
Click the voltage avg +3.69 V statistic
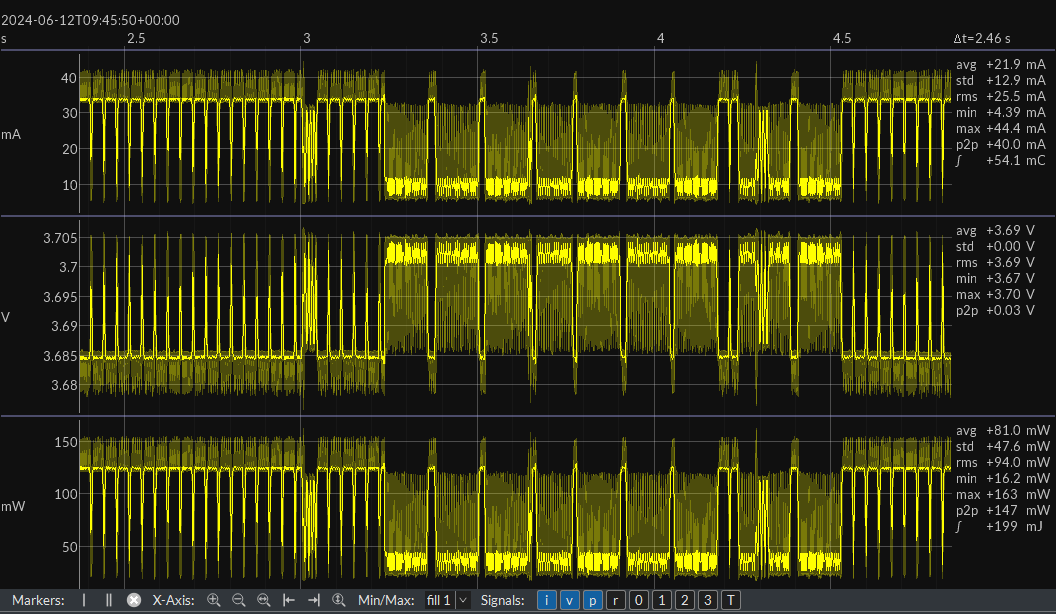[995, 230]
